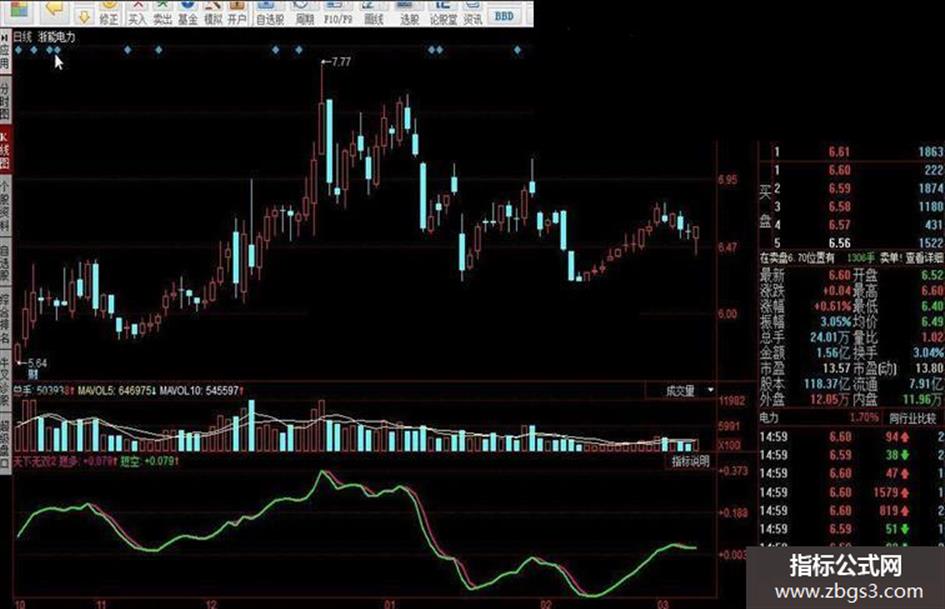Switch to 分时图 sidebar tab
Image resolution: width=945 pixels, height=609 pixels.
coord(5,99)
